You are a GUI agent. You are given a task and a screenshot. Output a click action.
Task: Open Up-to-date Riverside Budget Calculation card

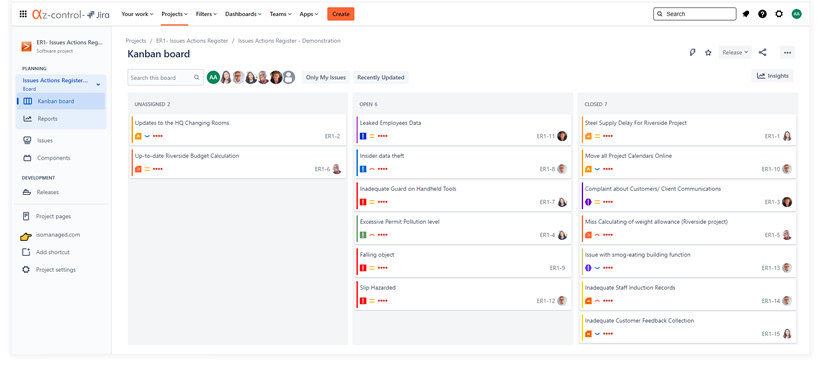[238, 163]
